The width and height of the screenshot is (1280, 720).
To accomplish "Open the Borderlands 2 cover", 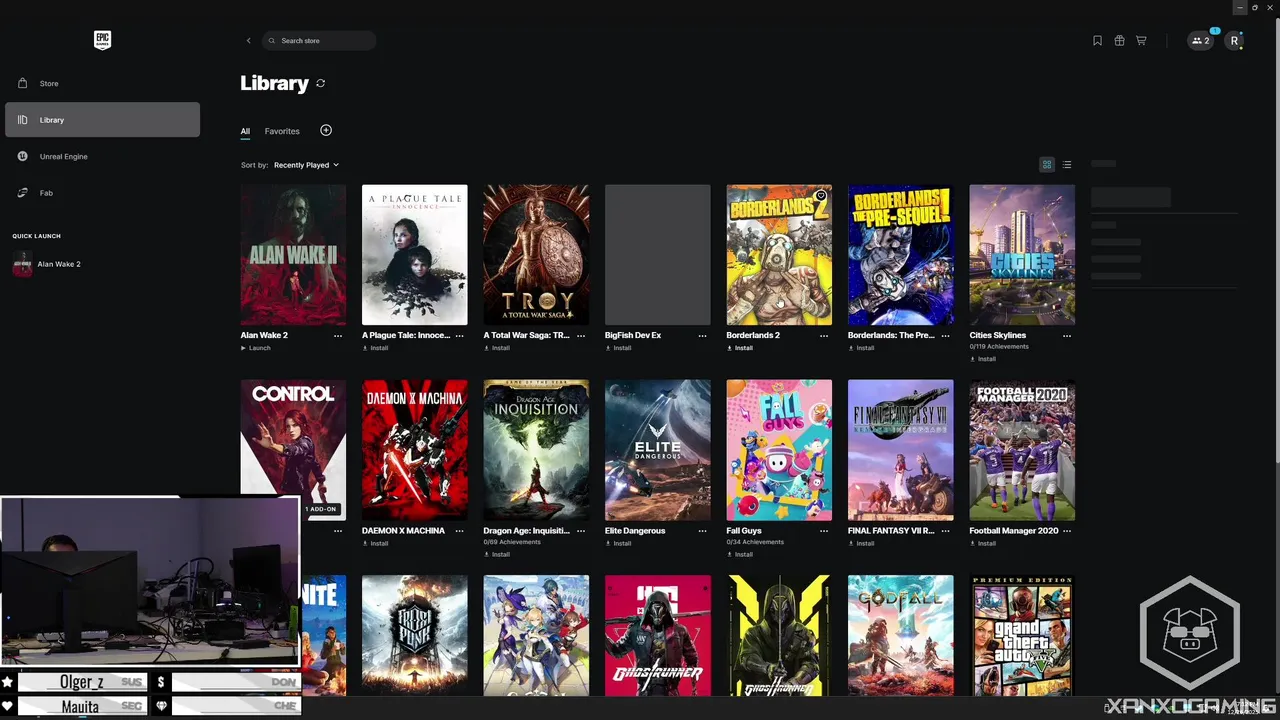I will [x=779, y=254].
